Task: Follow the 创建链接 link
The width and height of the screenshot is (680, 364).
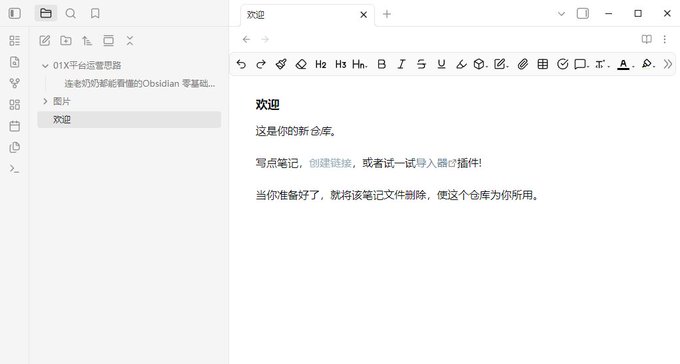Action: [x=330, y=163]
